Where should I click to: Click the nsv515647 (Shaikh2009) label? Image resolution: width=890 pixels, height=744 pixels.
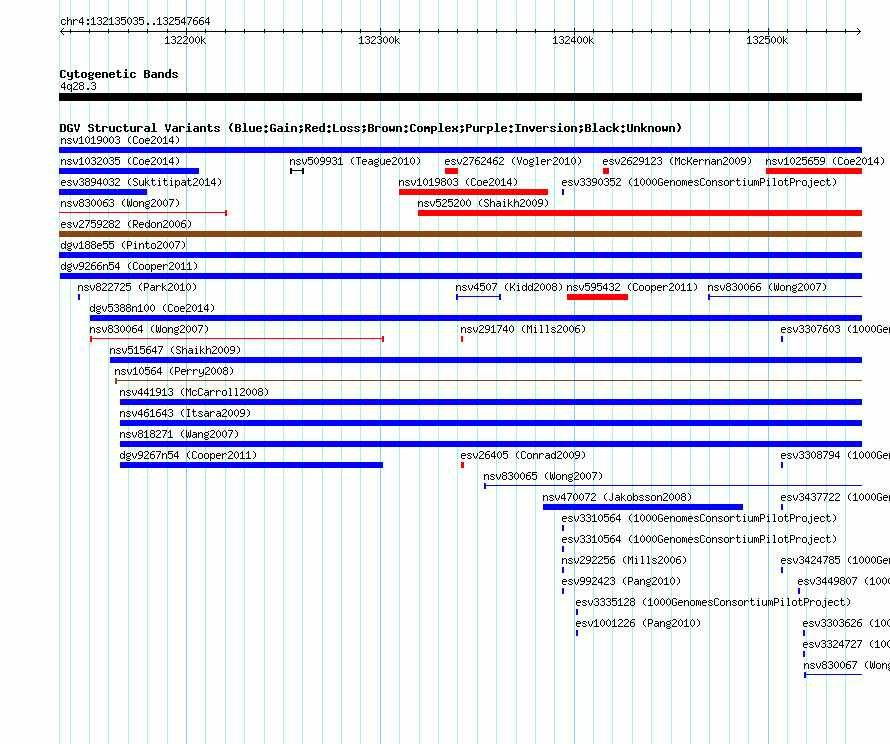coord(175,350)
